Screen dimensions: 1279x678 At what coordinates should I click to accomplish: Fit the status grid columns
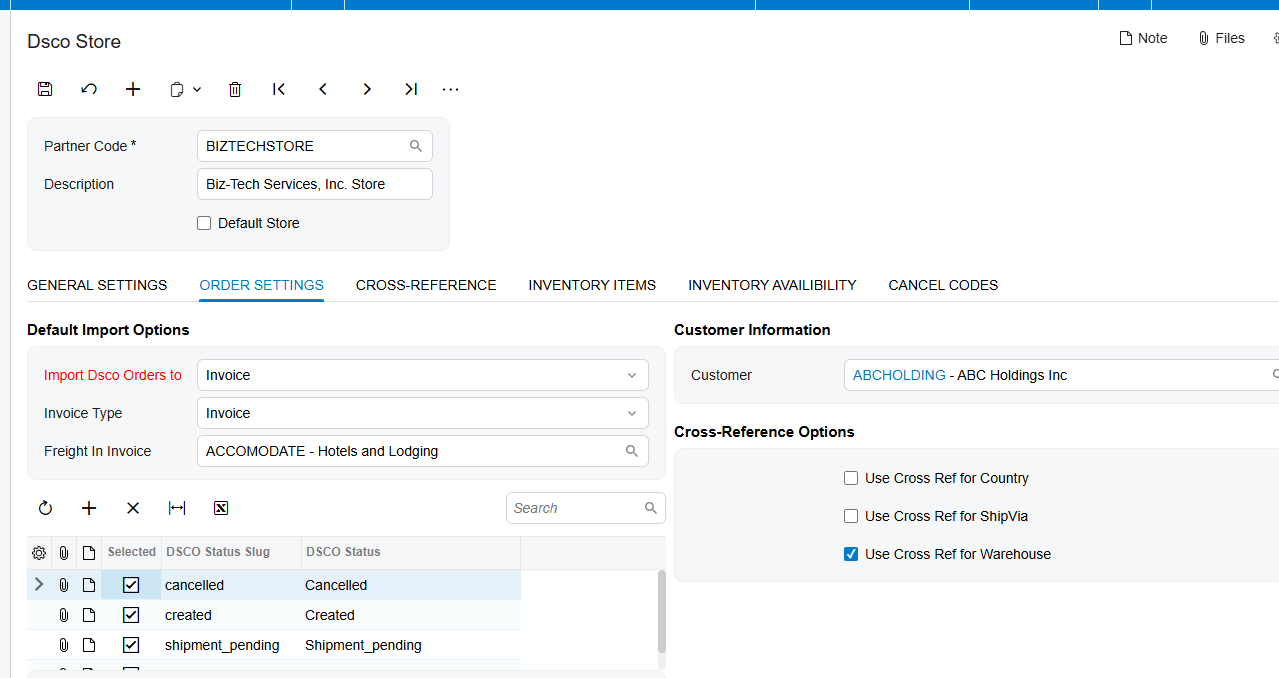click(177, 508)
